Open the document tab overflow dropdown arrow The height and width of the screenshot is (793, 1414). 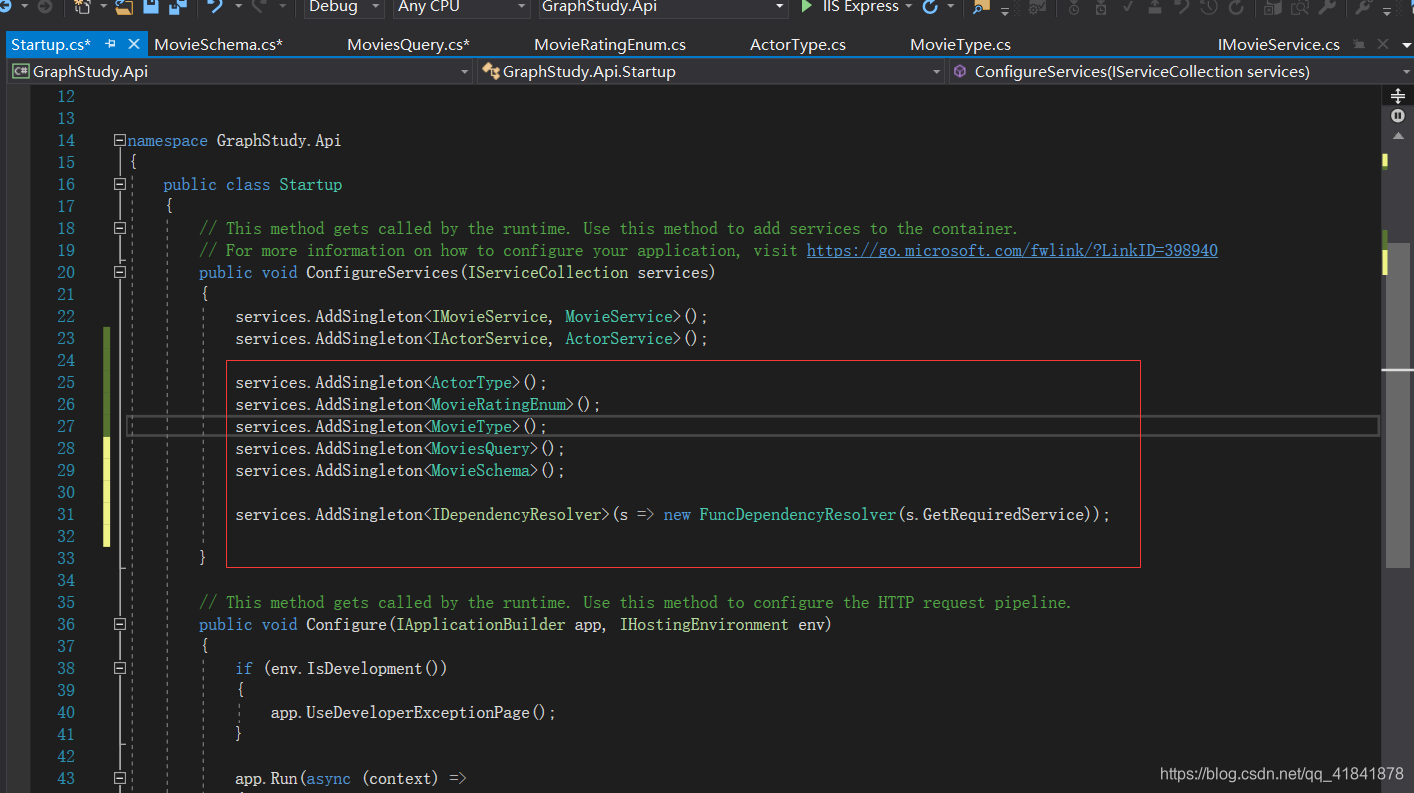point(1405,45)
